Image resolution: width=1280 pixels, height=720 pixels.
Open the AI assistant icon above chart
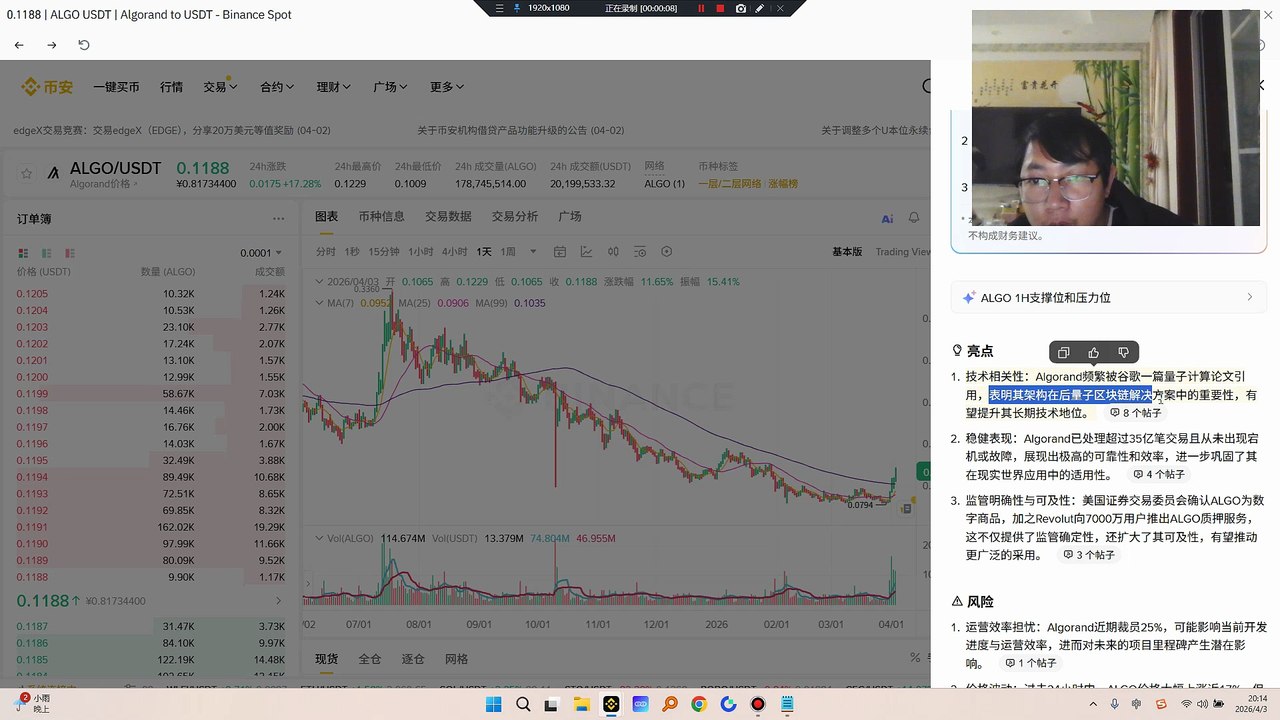[x=887, y=218]
